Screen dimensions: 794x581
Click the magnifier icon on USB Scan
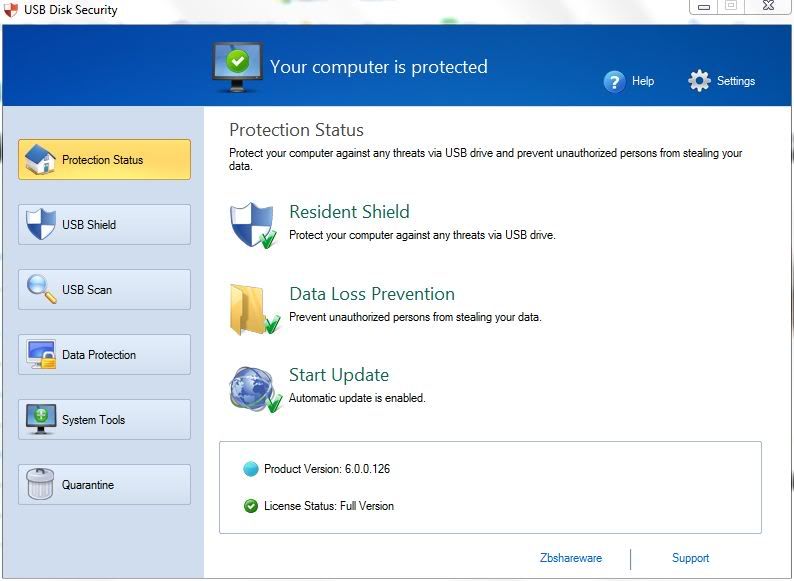pyautogui.click(x=41, y=289)
